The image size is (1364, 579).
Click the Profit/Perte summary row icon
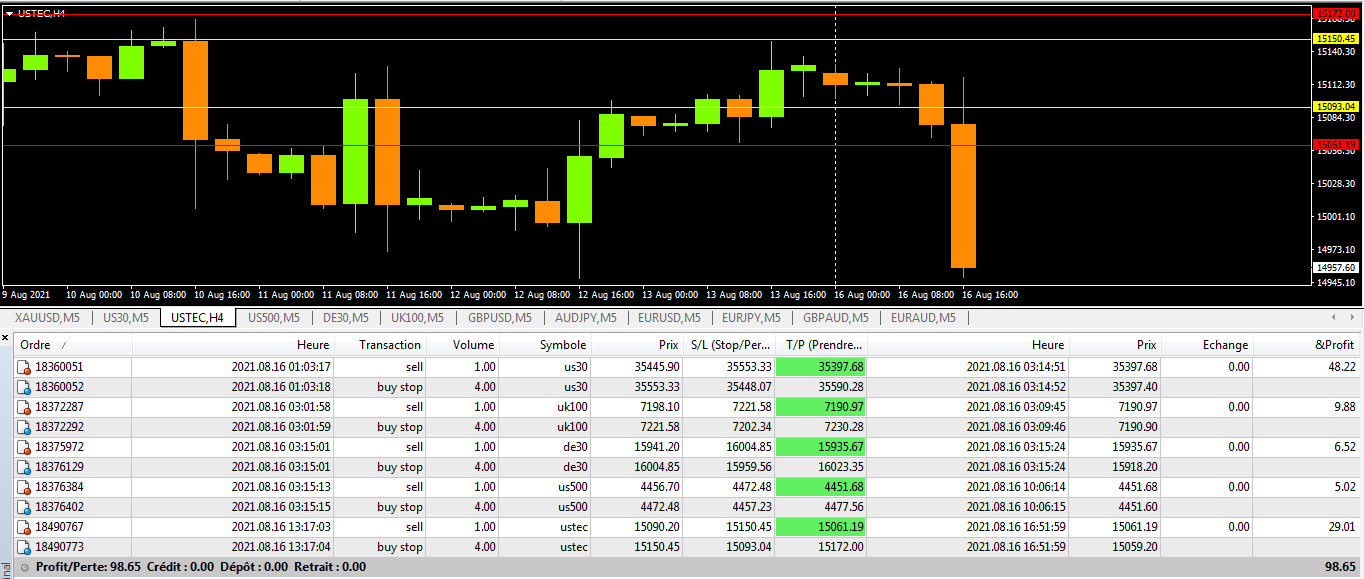tap(24, 567)
